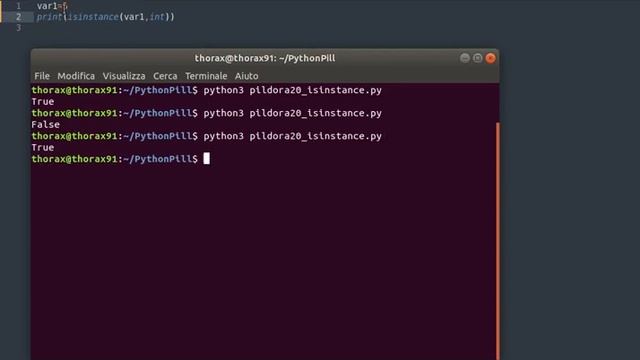This screenshot has height=360, width=640.
Task: Click editor line number 2
Action: click(18, 17)
